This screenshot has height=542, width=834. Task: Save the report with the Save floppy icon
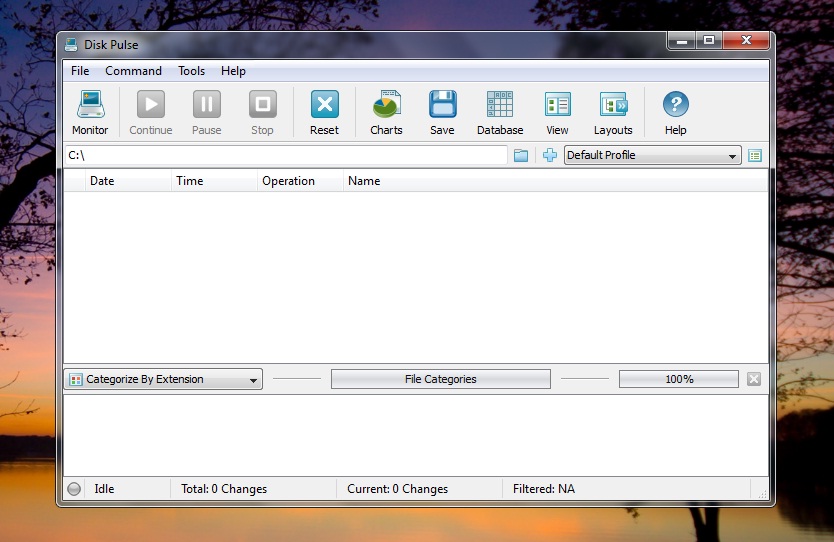coord(442,112)
